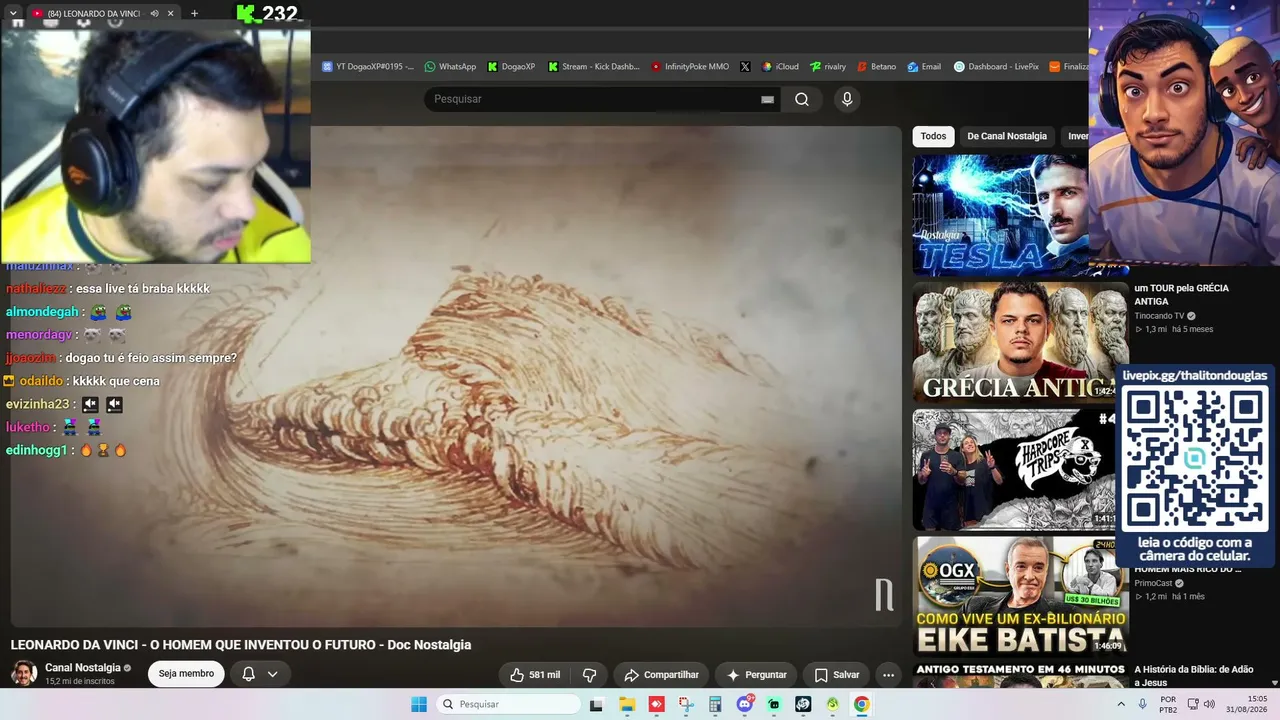Open the Calculator taskbar app
Image resolution: width=1280 pixels, height=720 pixels.
[x=715, y=704]
